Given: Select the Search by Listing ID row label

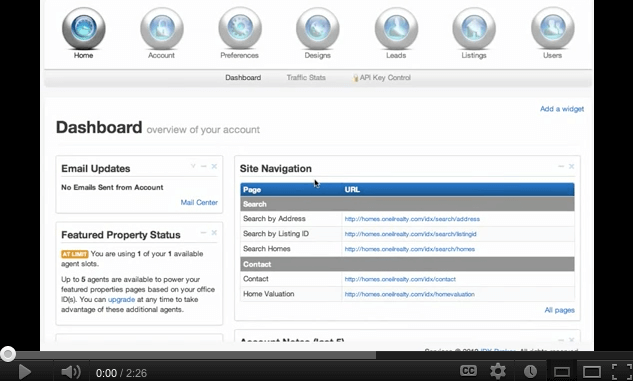Looking at the screenshot, I should pyautogui.click(x=276, y=234).
